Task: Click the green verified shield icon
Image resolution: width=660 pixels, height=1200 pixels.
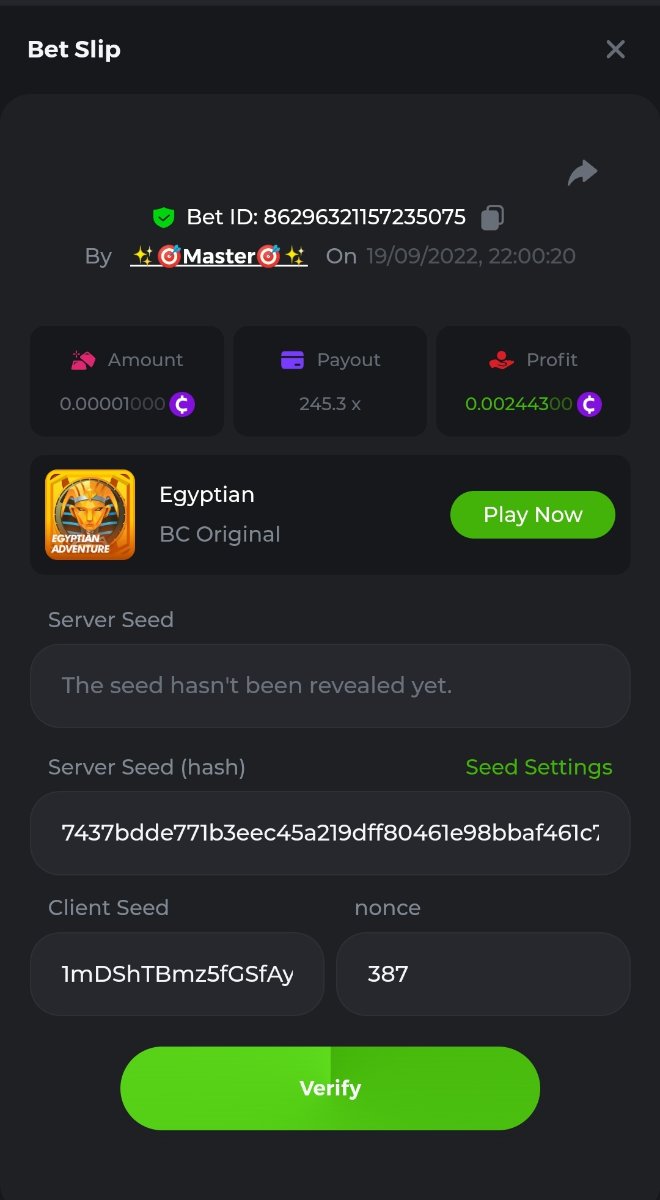Action: 163,217
